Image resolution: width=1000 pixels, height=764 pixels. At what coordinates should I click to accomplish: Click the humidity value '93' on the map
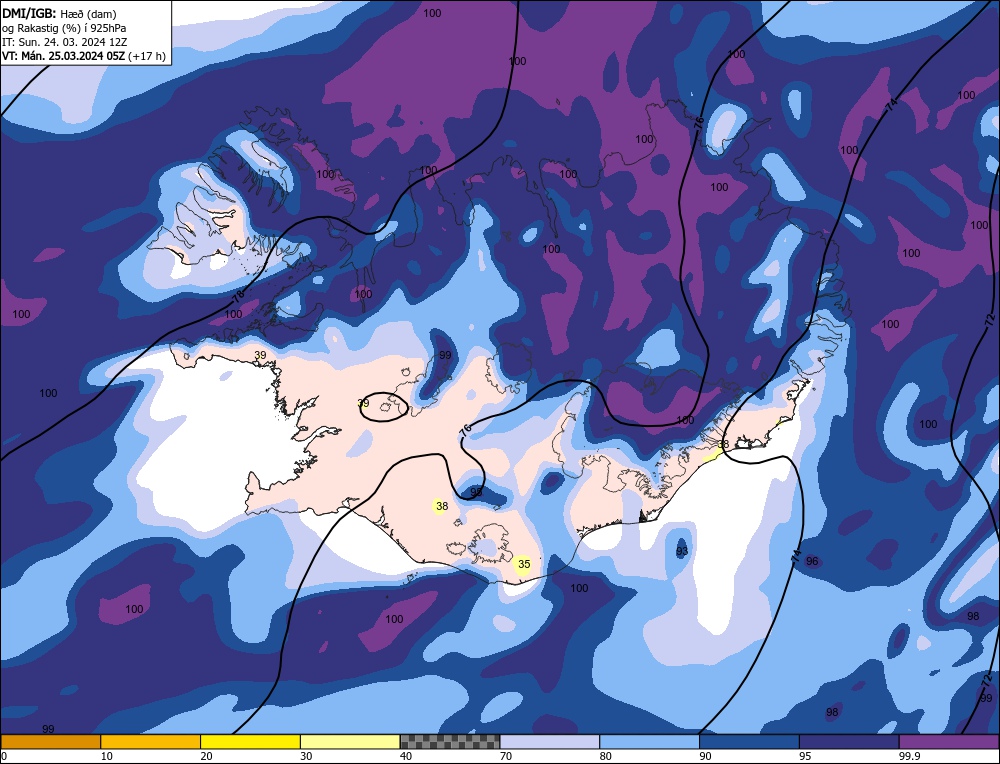tap(682, 551)
